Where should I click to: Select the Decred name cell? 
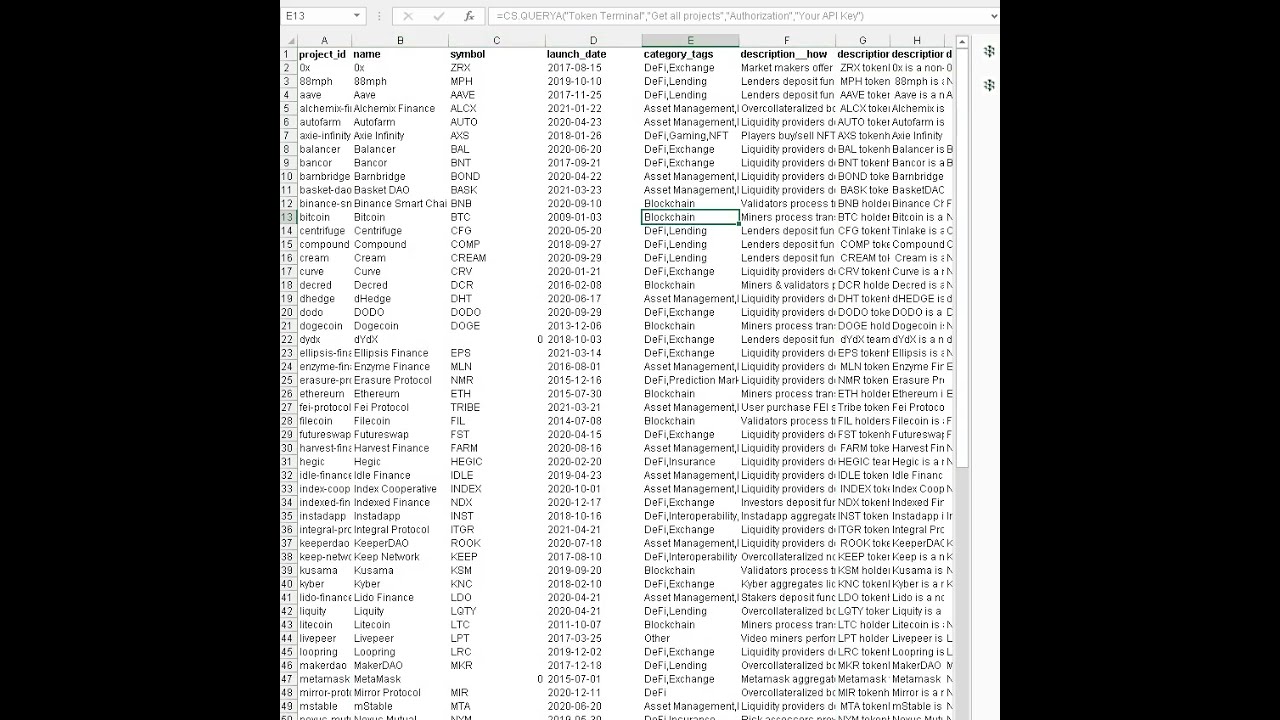pos(400,285)
